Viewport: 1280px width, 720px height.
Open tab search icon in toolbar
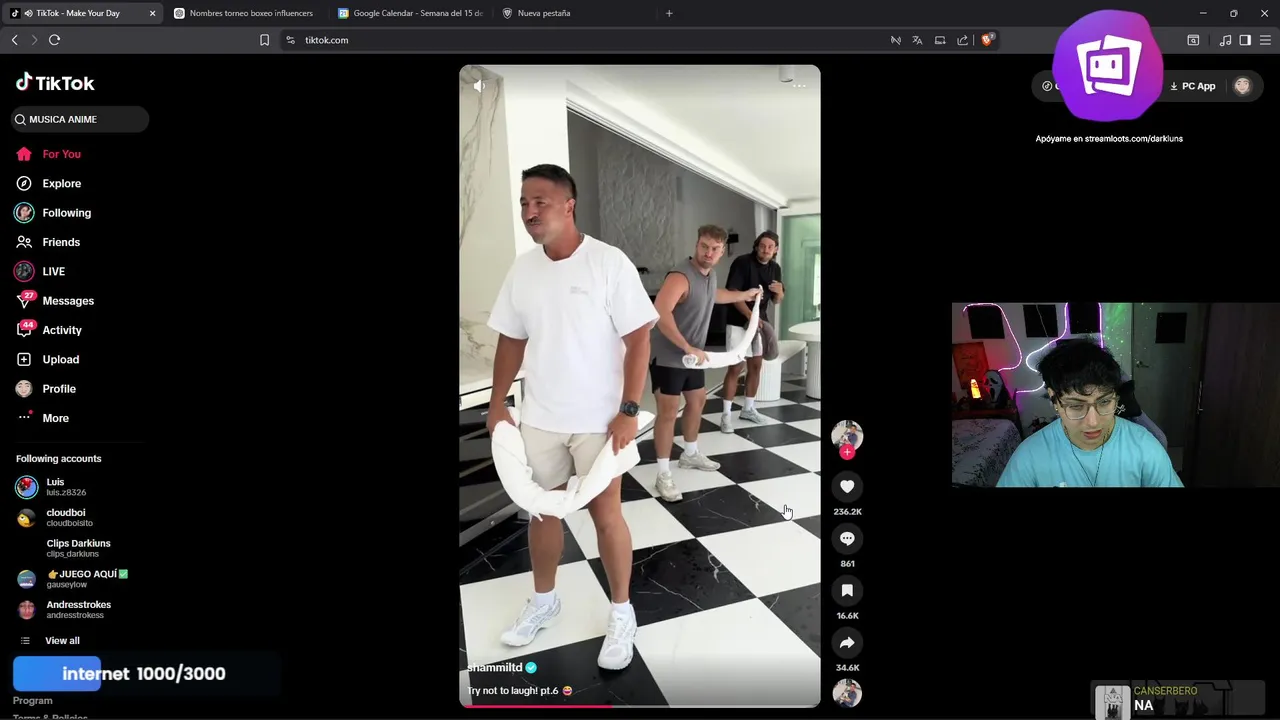(x=1193, y=40)
